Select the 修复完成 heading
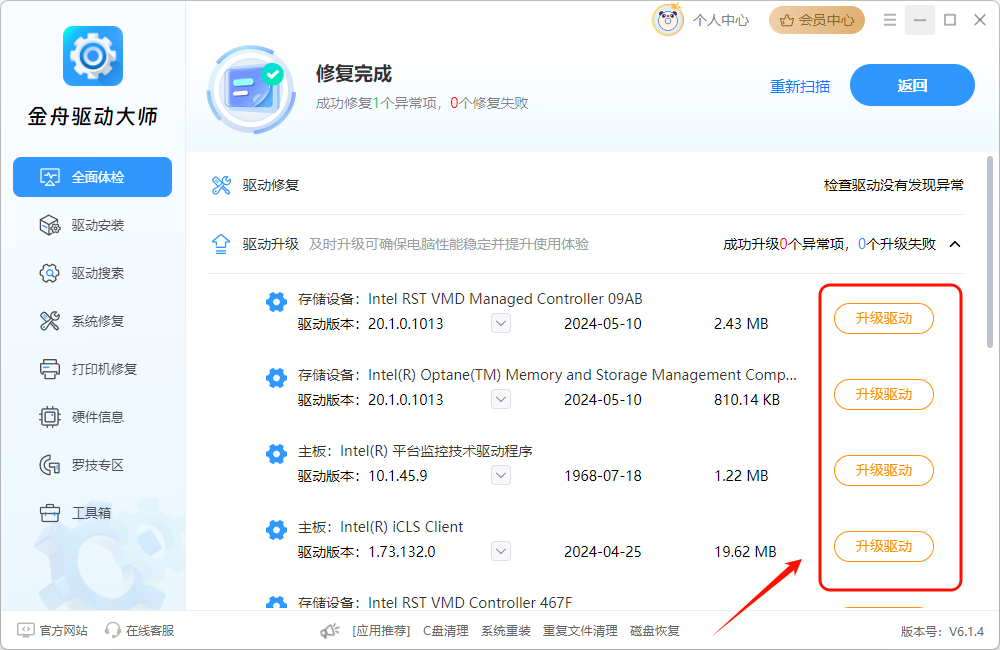The image size is (1000, 650). pos(353,73)
